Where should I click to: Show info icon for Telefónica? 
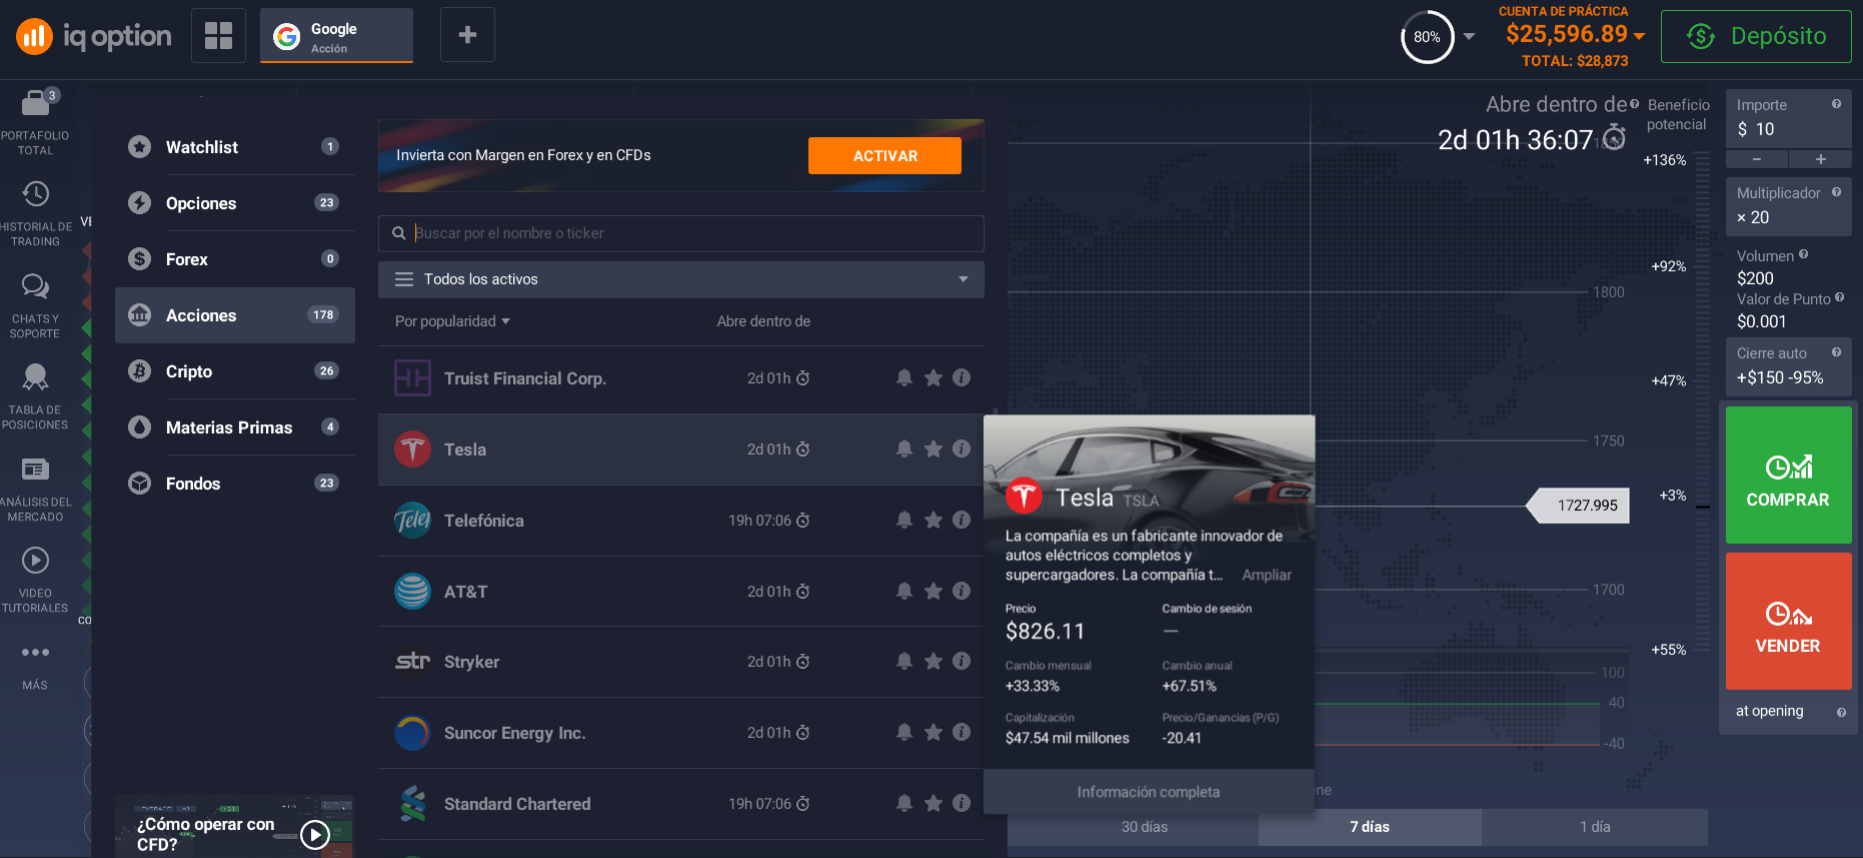pos(961,520)
